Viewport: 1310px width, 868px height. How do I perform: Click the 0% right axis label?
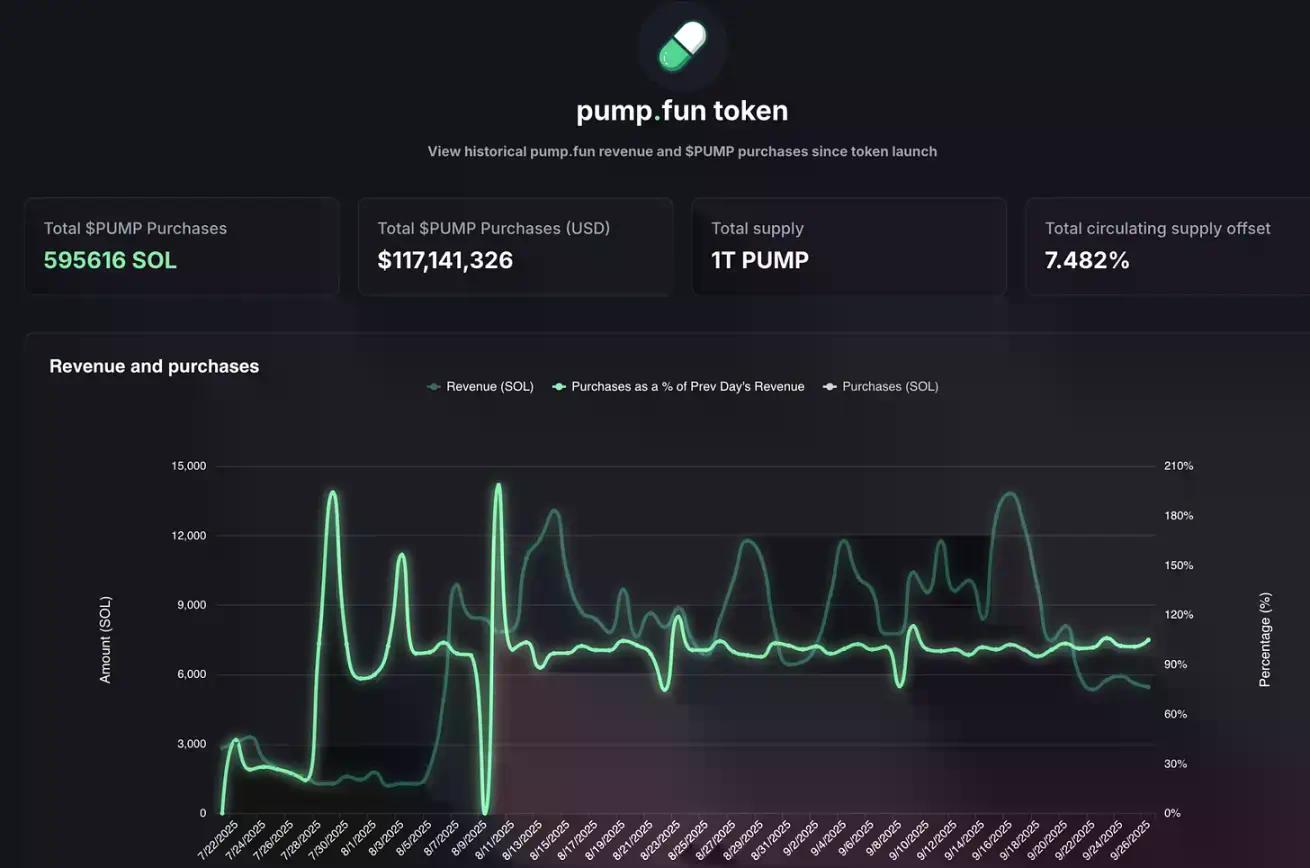click(1172, 813)
